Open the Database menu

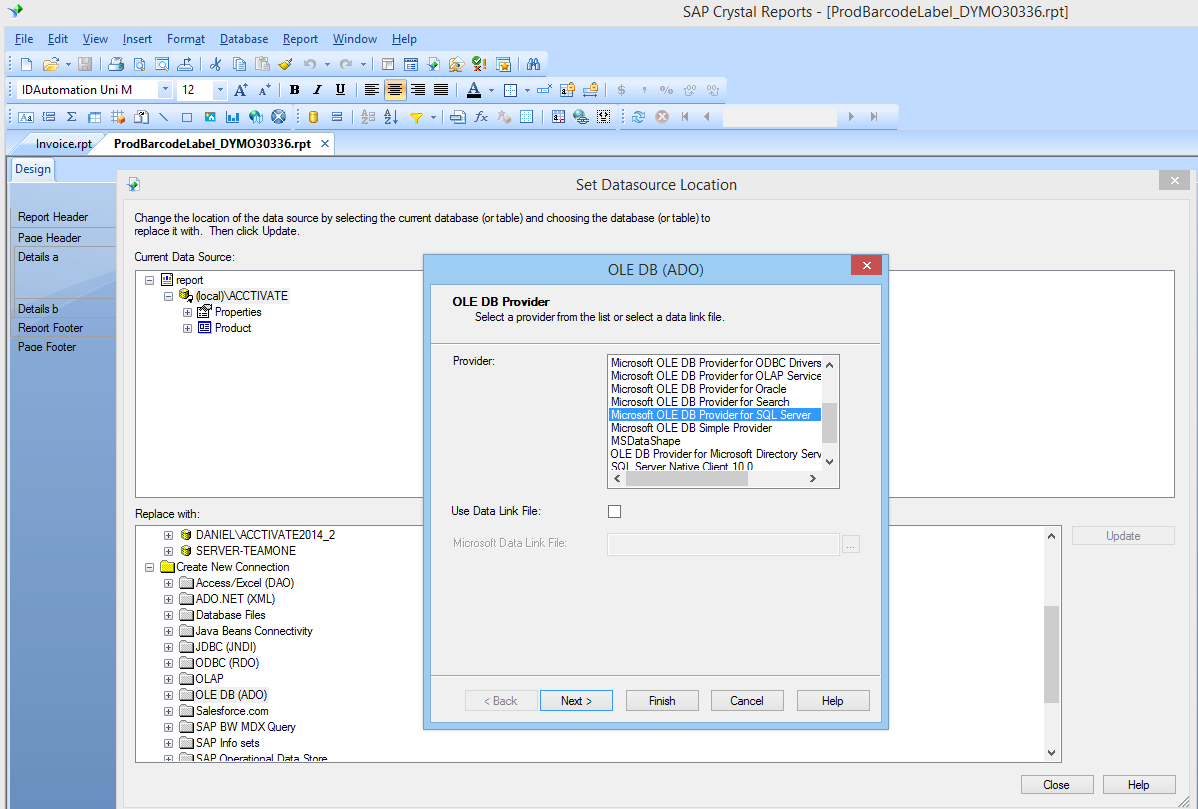tap(244, 39)
